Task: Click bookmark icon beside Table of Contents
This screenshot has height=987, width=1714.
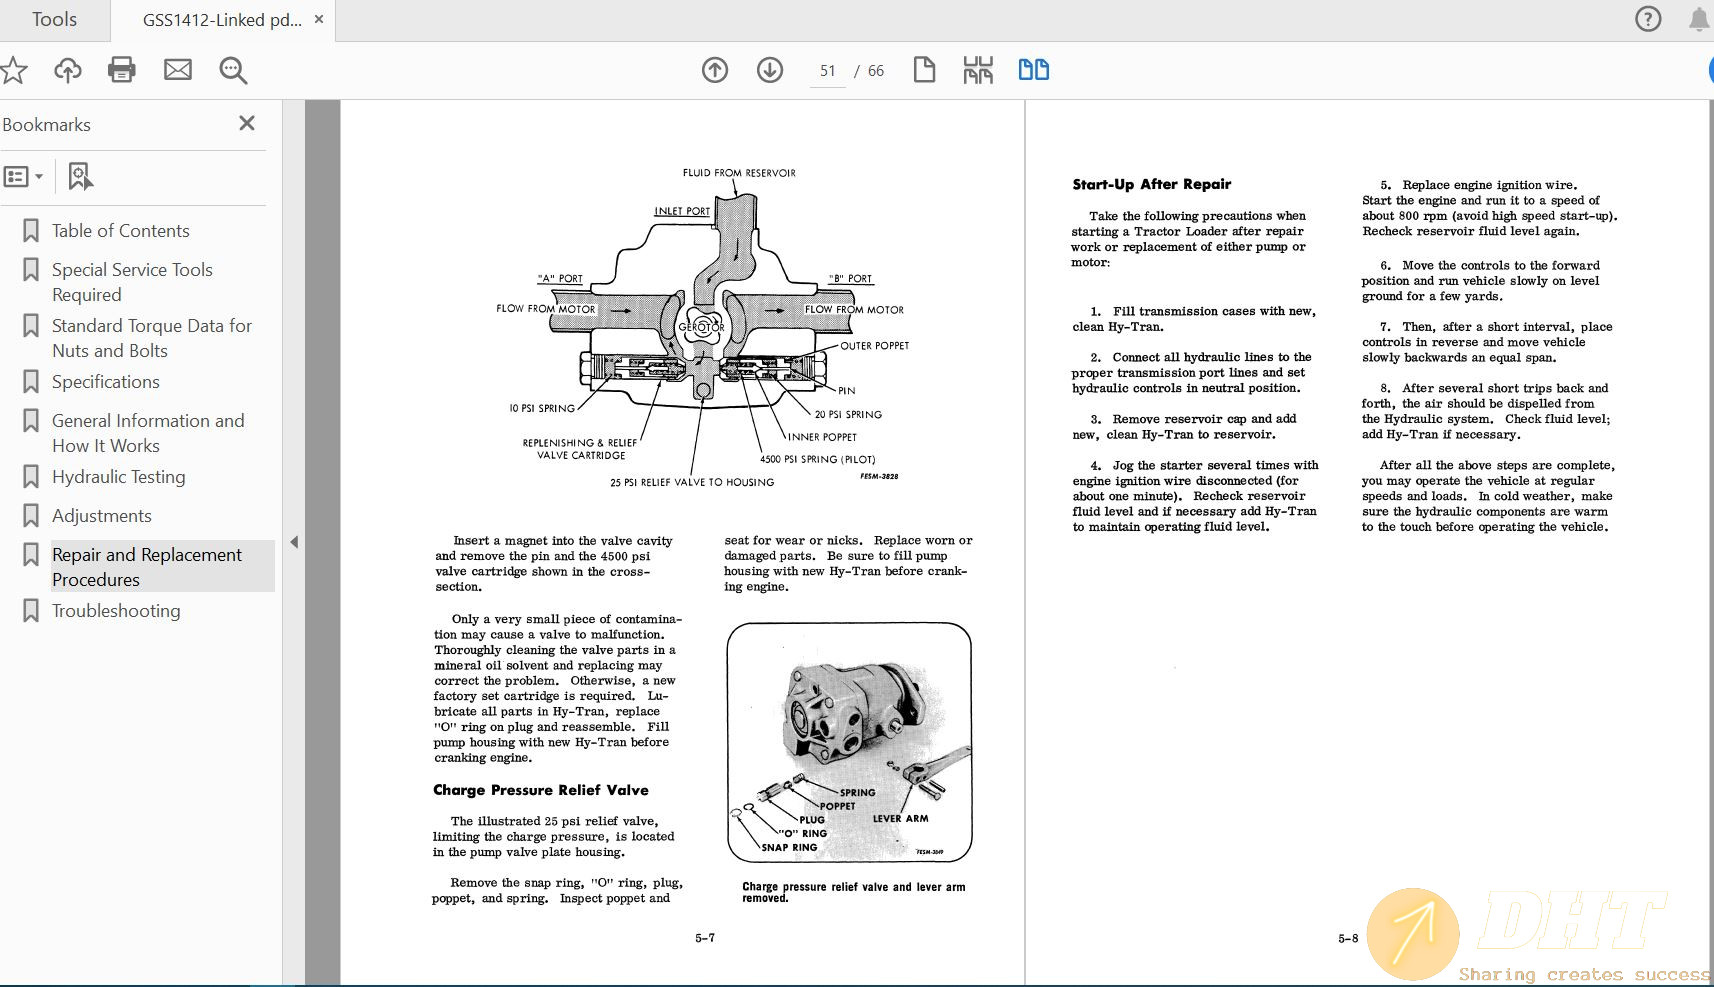Action: click(31, 231)
